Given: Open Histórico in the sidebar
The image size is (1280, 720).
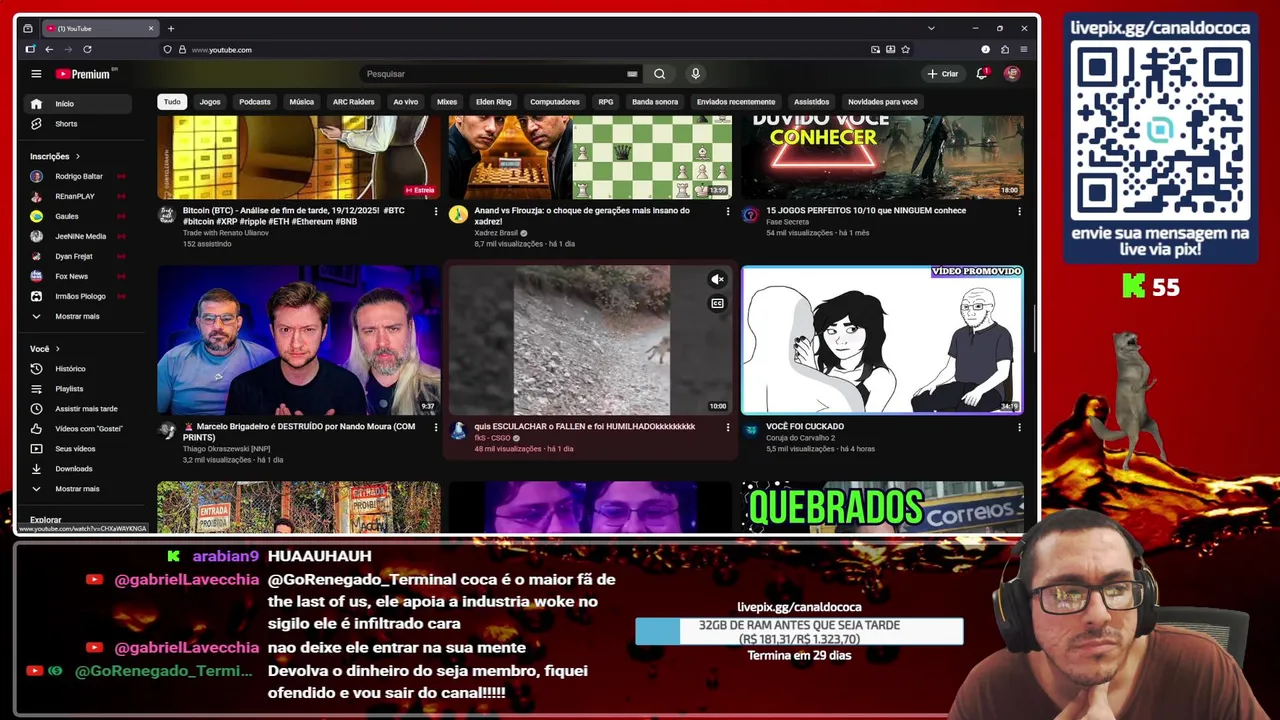Looking at the screenshot, I should pyautogui.click(x=78, y=369).
